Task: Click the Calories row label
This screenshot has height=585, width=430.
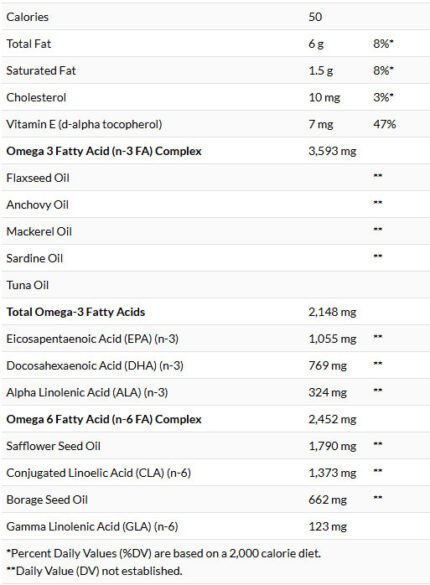Action: [x=27, y=17]
